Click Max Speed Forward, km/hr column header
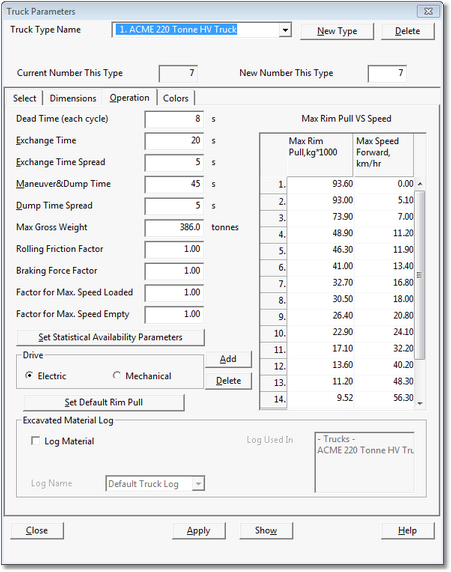The height and width of the screenshot is (572, 451). (x=384, y=155)
